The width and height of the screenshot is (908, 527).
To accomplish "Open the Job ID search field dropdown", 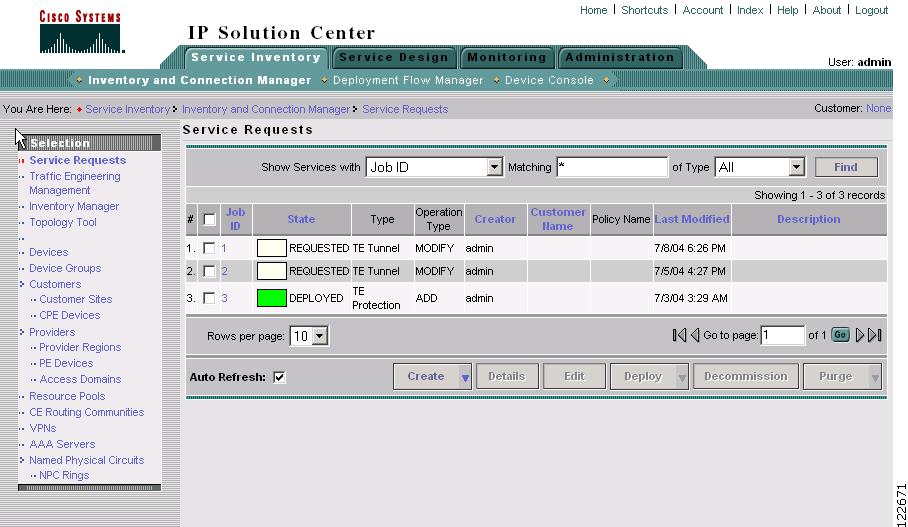I will [494, 167].
